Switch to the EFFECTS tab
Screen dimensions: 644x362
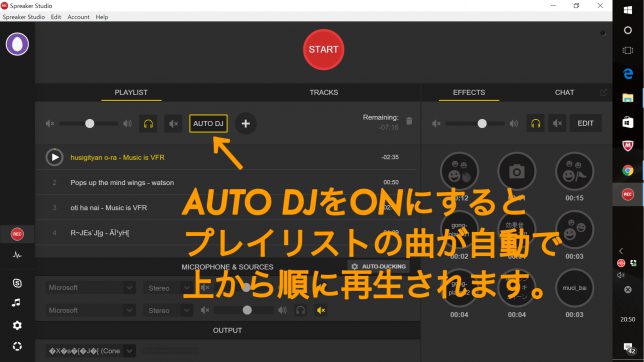click(x=469, y=92)
